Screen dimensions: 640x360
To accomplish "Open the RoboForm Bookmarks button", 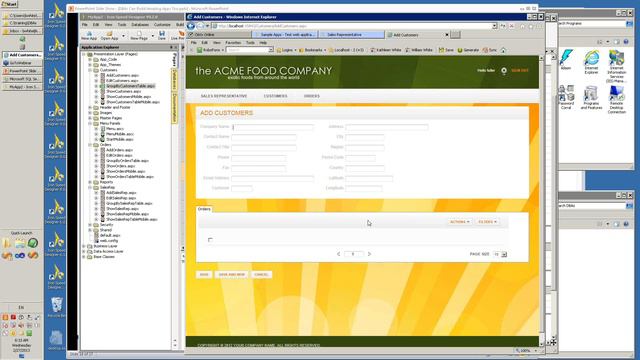I will (x=312, y=50).
